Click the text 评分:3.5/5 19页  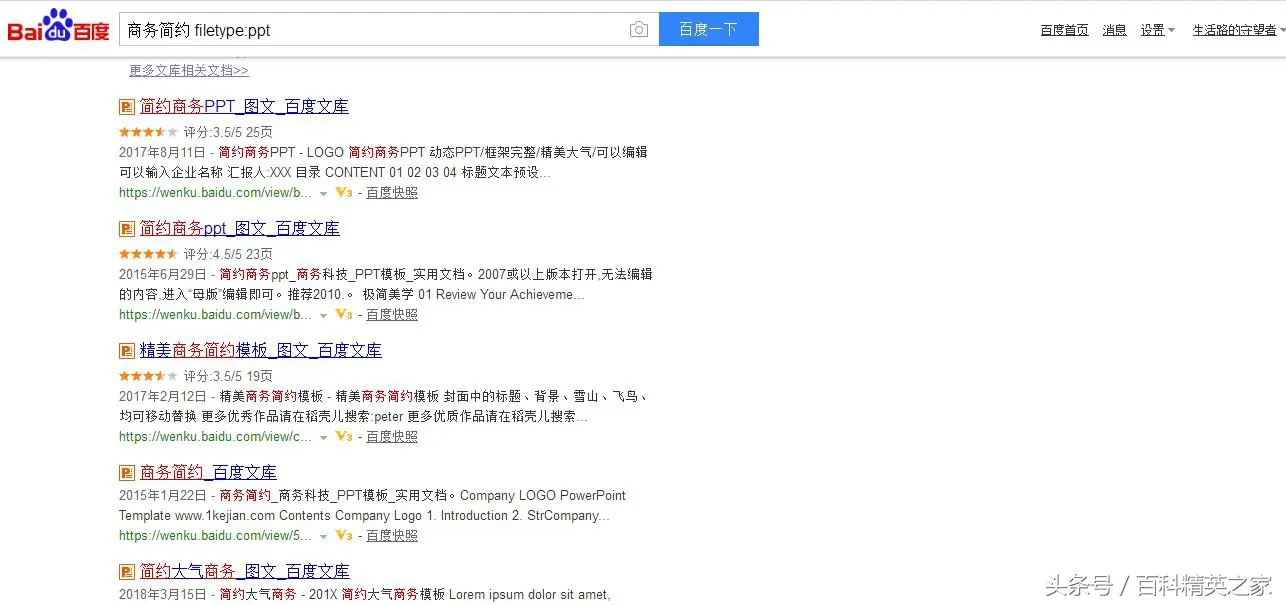[x=228, y=376]
